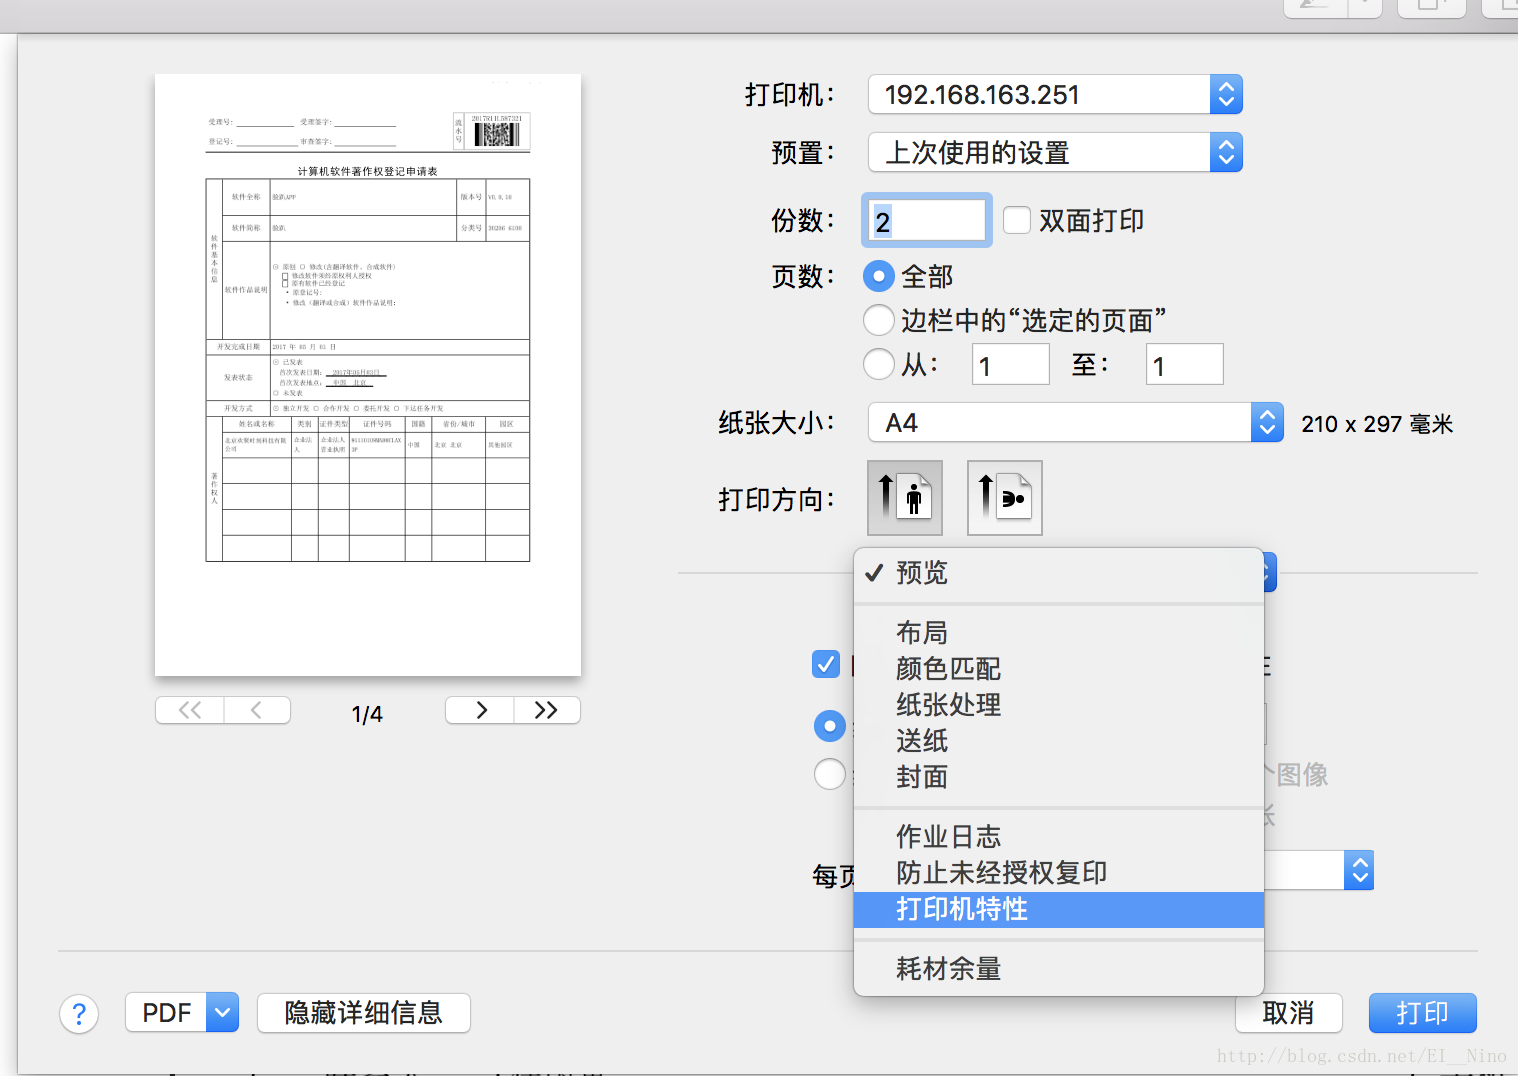Select portrait print orientation icon
This screenshot has height=1076, width=1518.
905,497
